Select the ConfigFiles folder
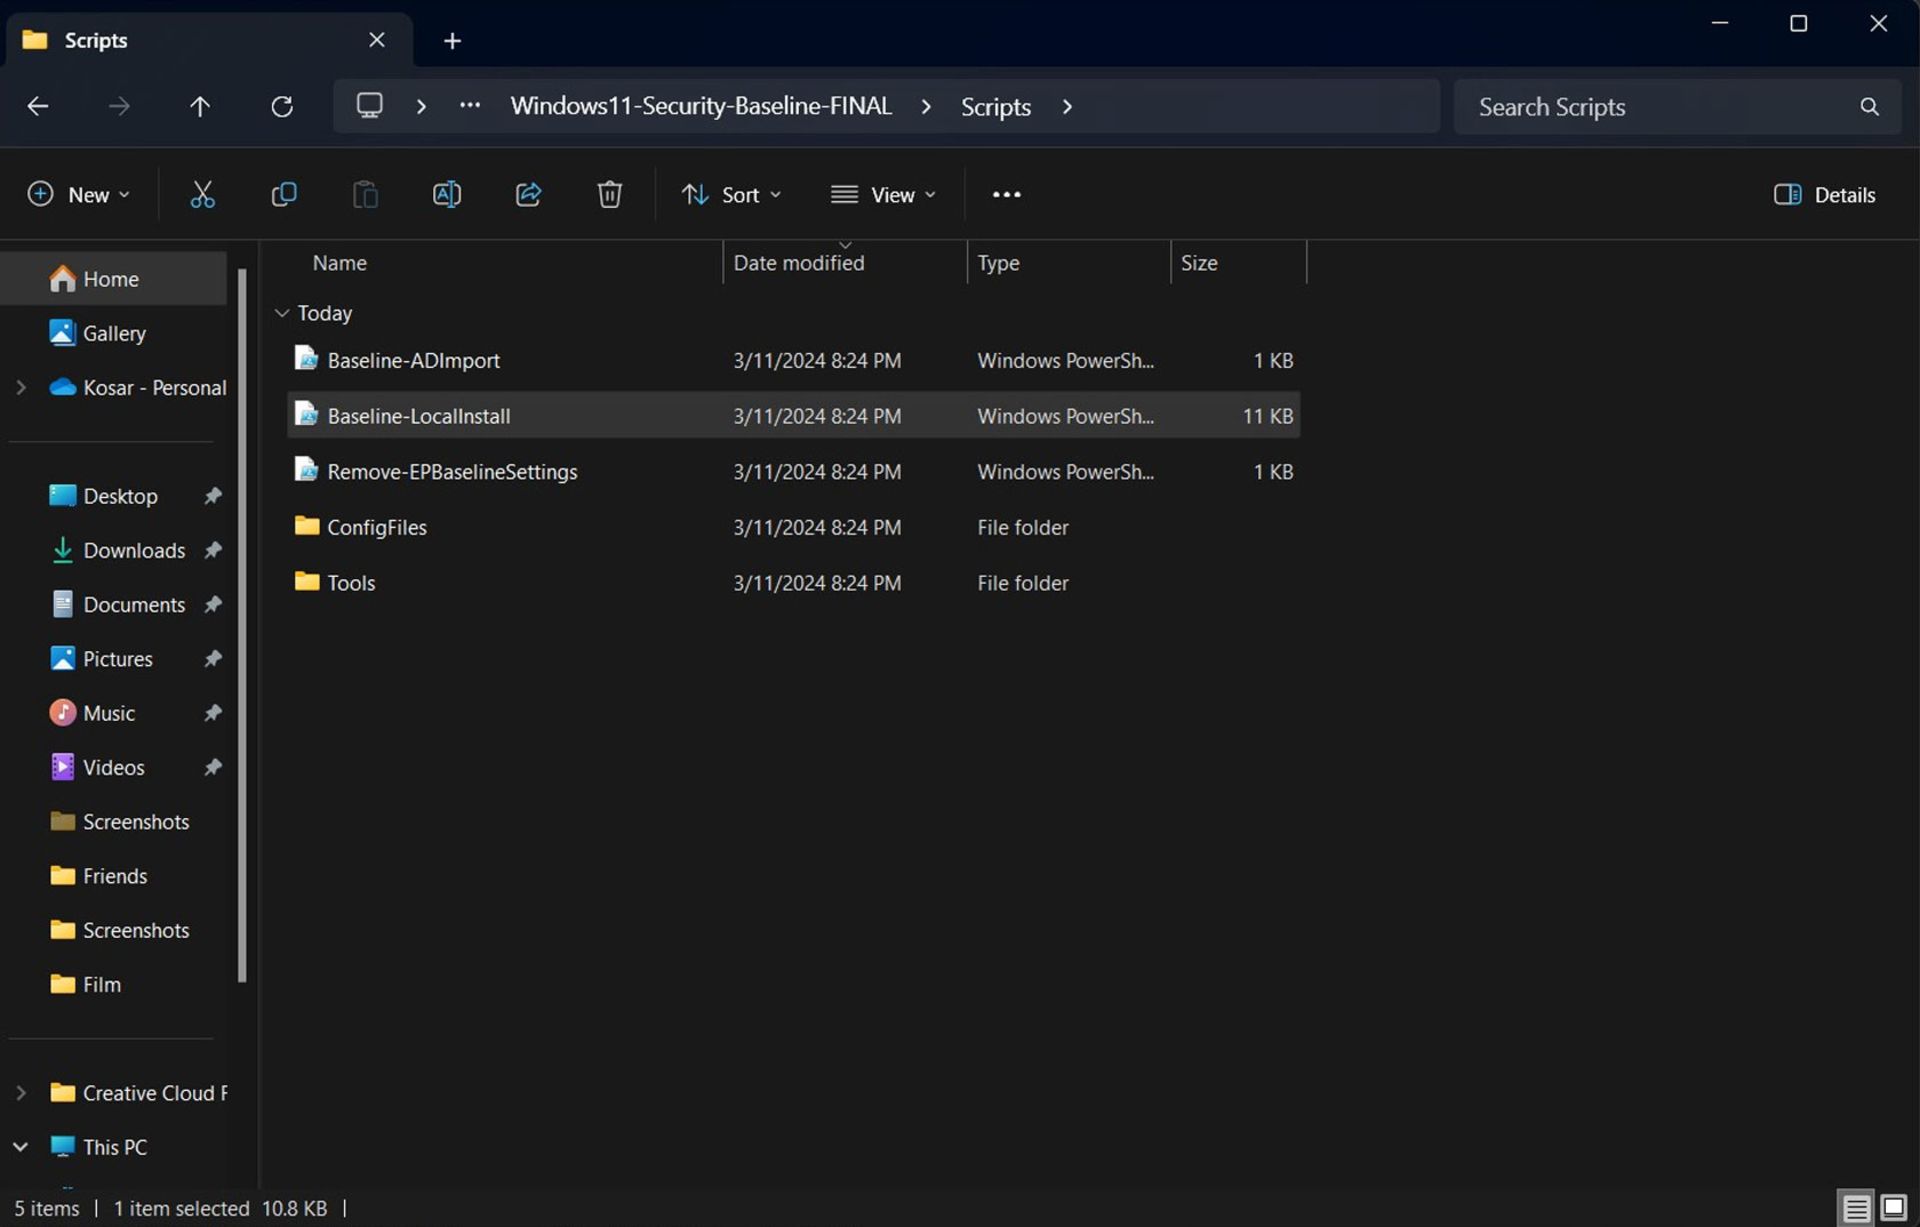This screenshot has width=1920, height=1227. (x=376, y=527)
